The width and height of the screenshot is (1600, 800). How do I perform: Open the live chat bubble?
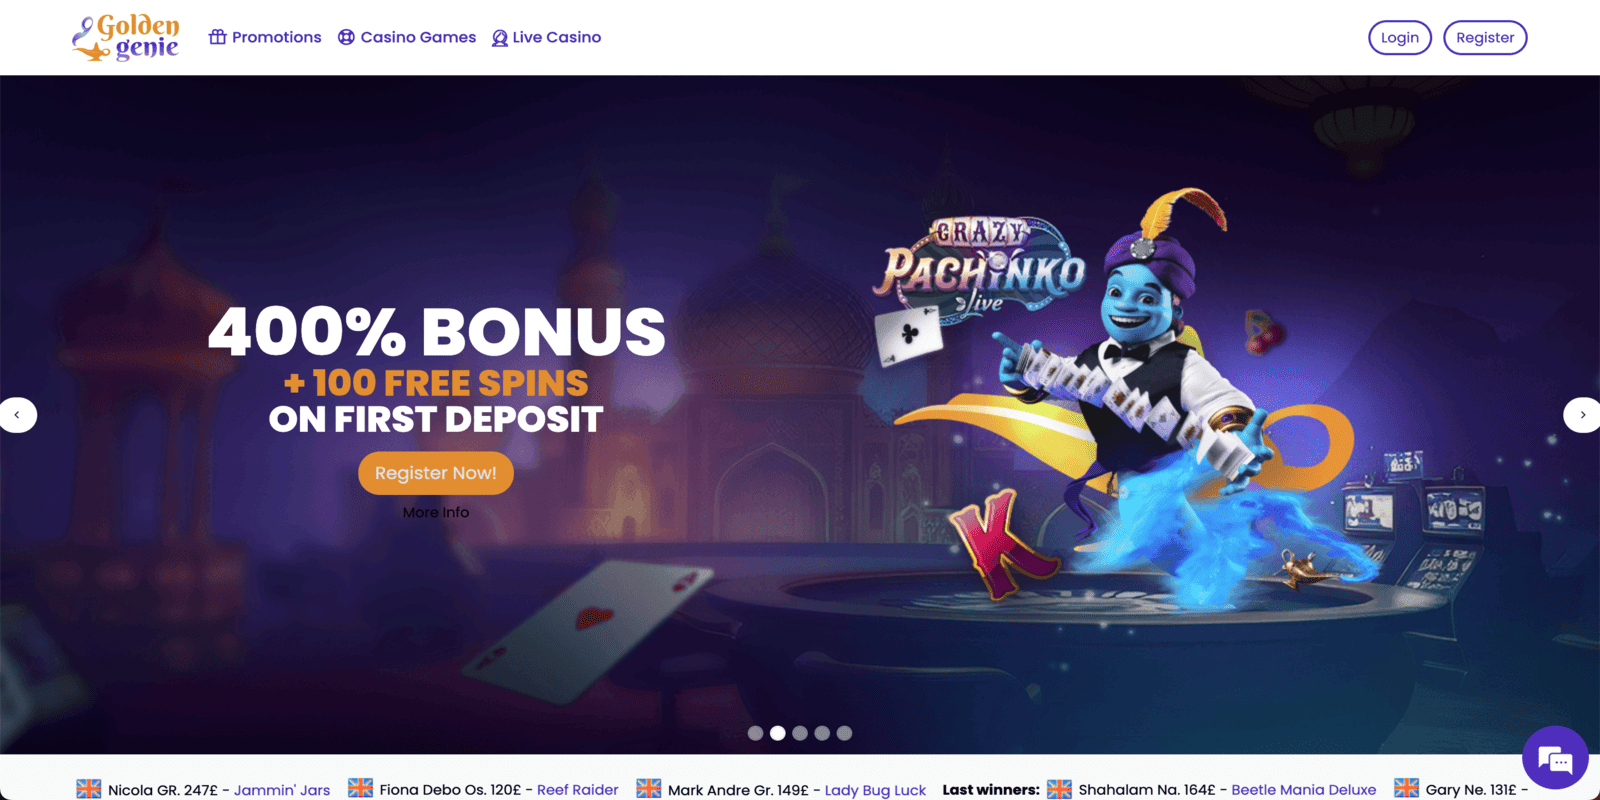pyautogui.click(x=1555, y=758)
